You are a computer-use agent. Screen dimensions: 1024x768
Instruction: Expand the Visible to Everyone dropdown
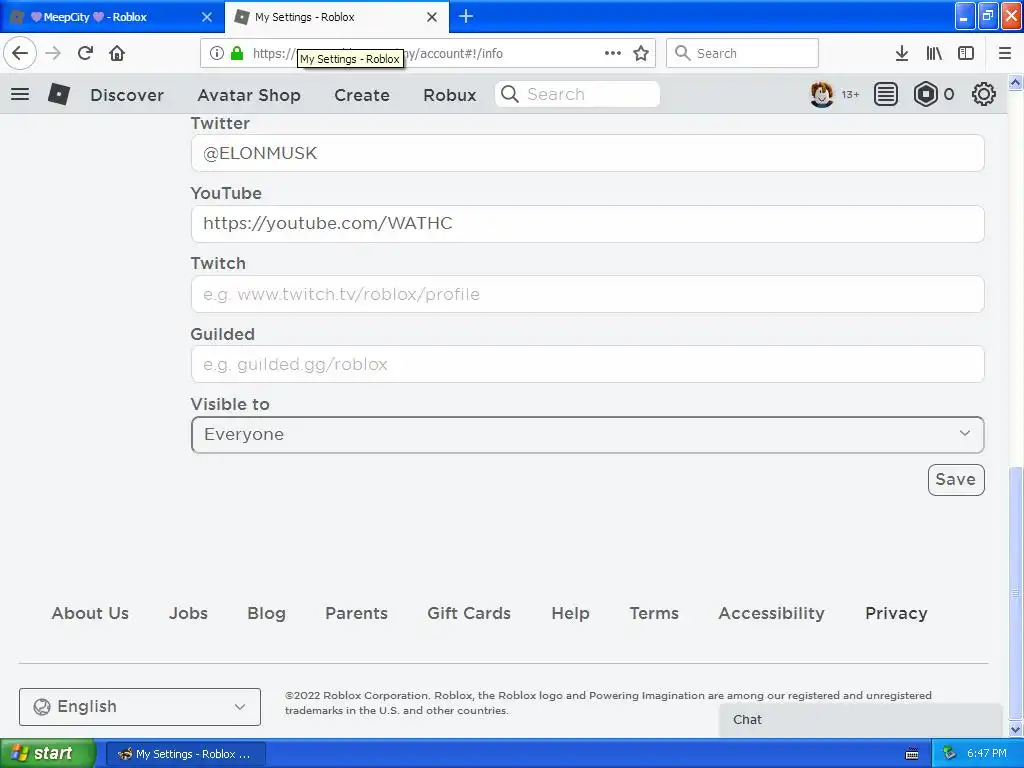(587, 434)
